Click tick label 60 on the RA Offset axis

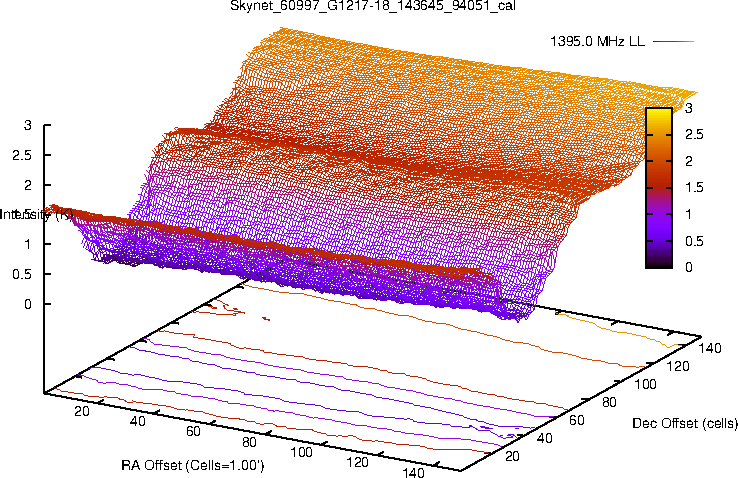193,431
